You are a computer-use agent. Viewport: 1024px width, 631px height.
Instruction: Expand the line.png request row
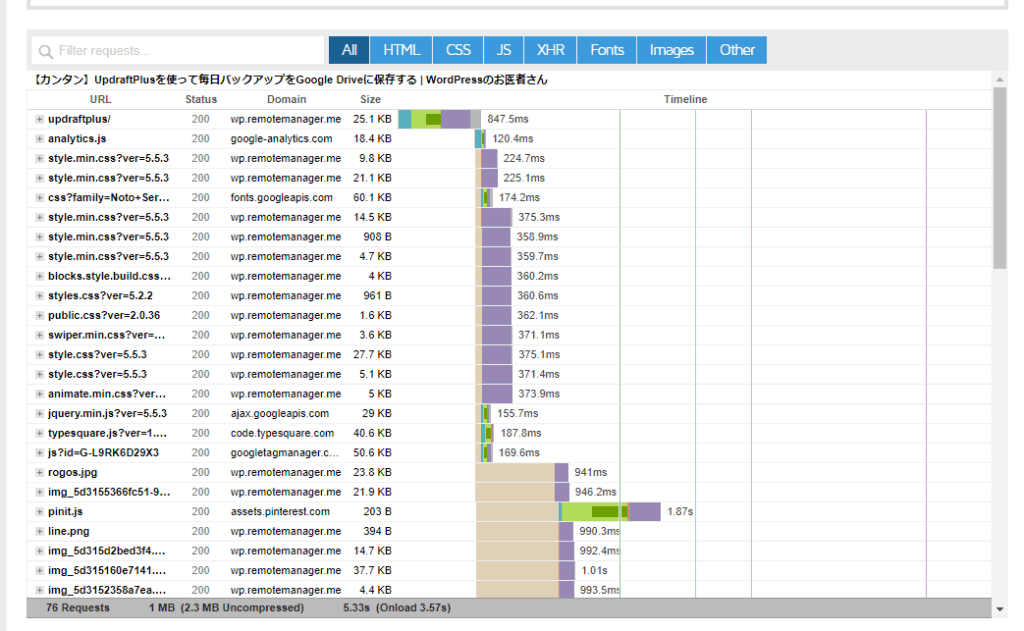[x=40, y=531]
